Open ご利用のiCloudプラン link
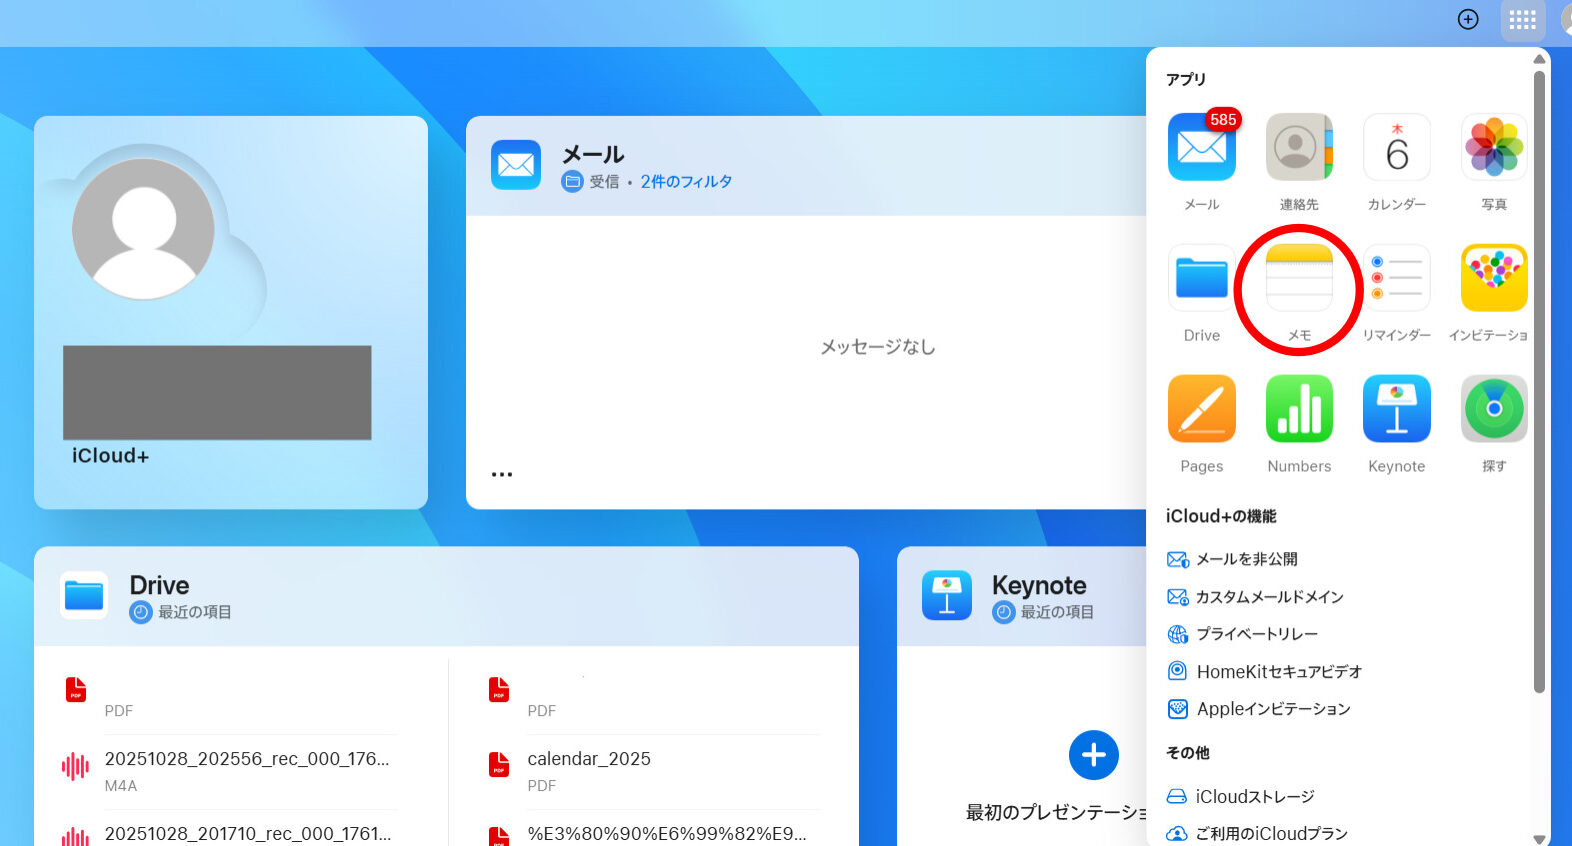1572x846 pixels. click(1257, 834)
